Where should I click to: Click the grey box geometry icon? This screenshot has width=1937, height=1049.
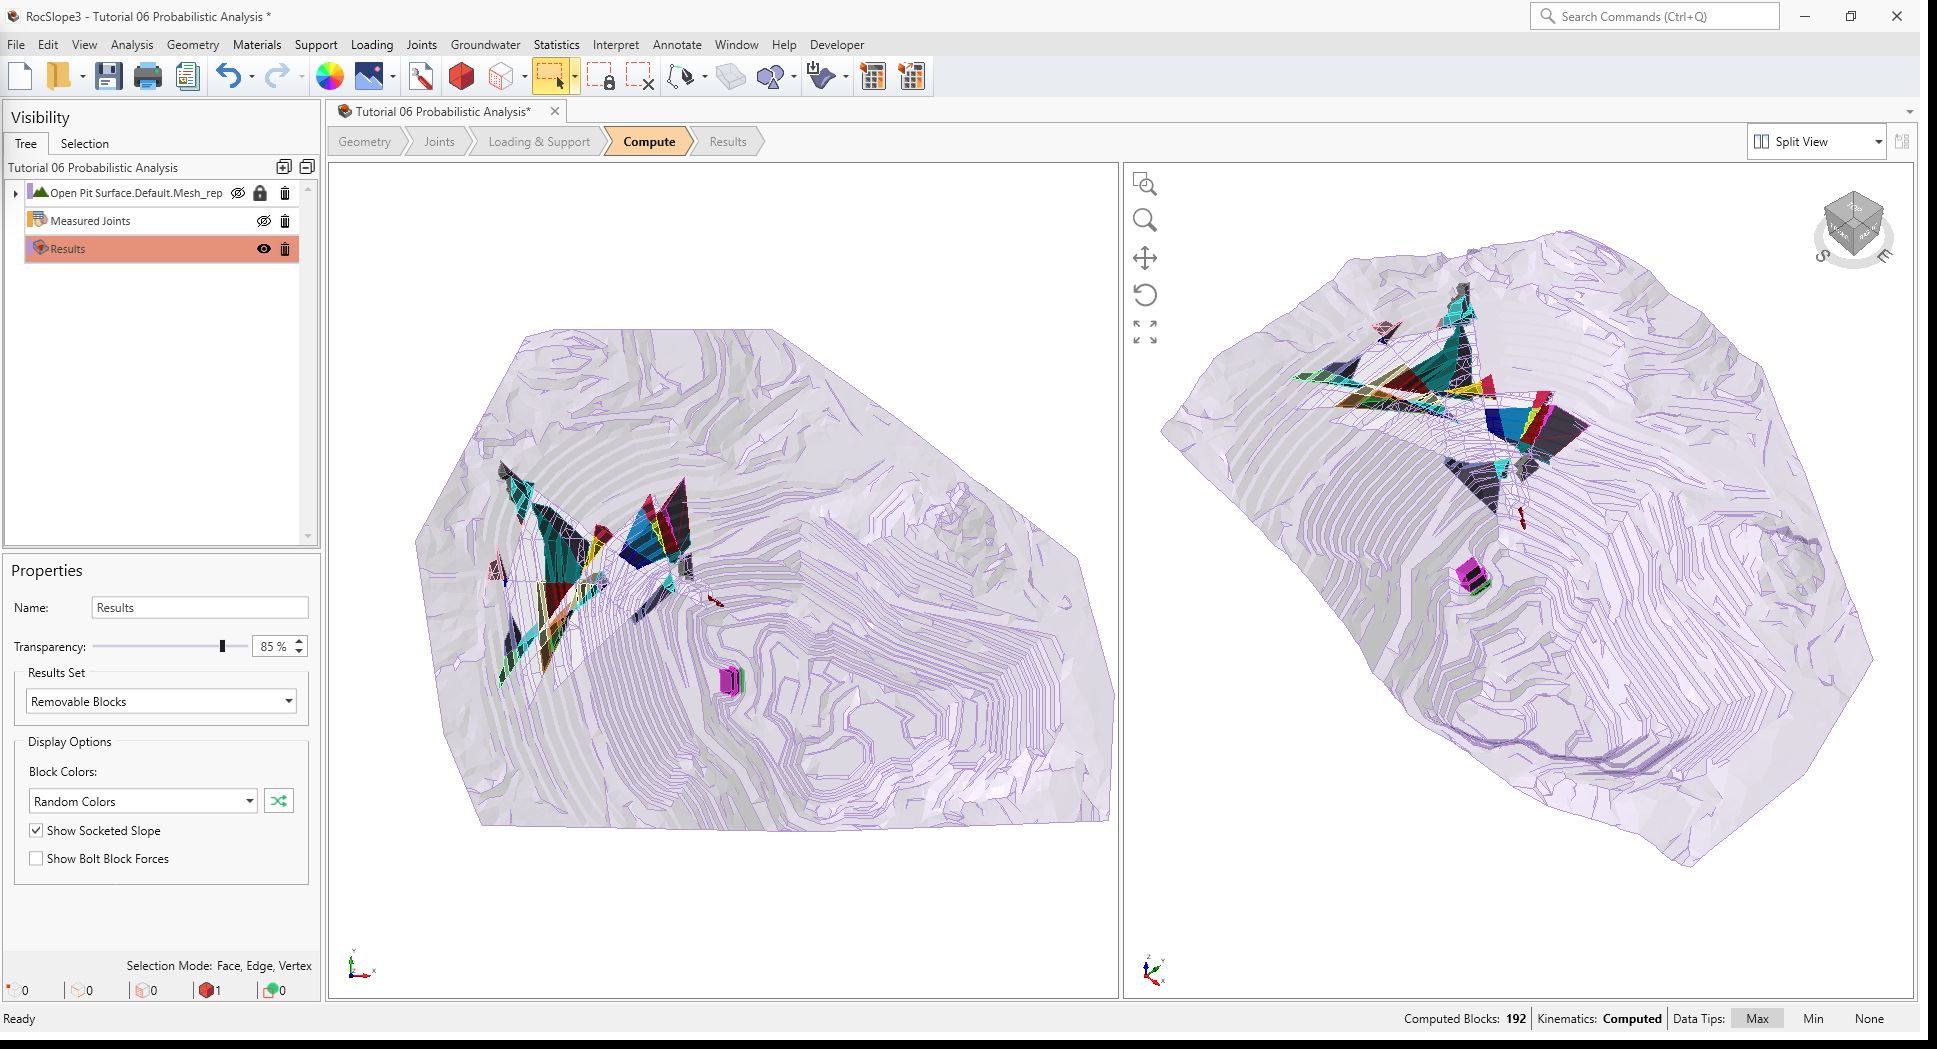[731, 76]
